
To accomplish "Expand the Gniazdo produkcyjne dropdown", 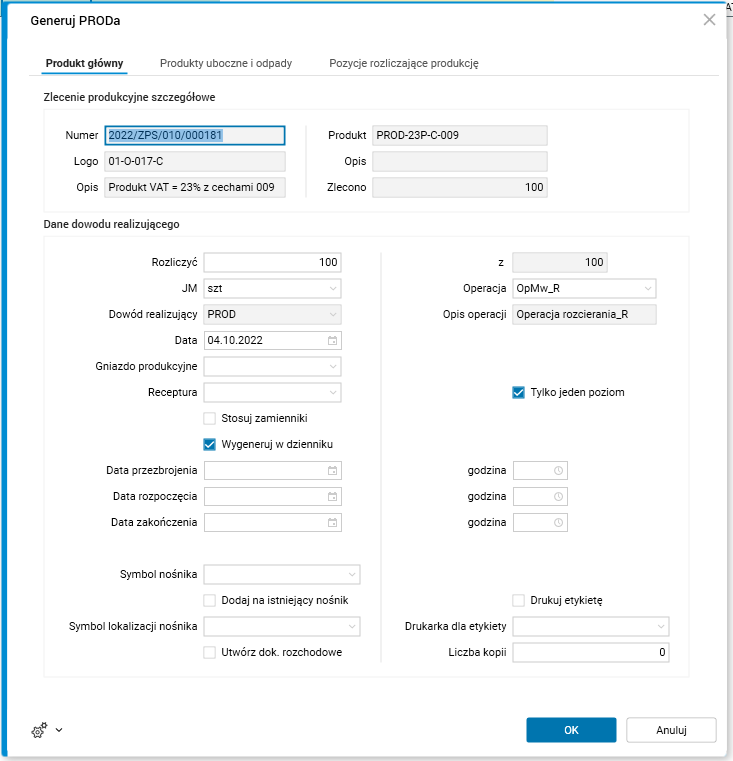I will 333,366.
